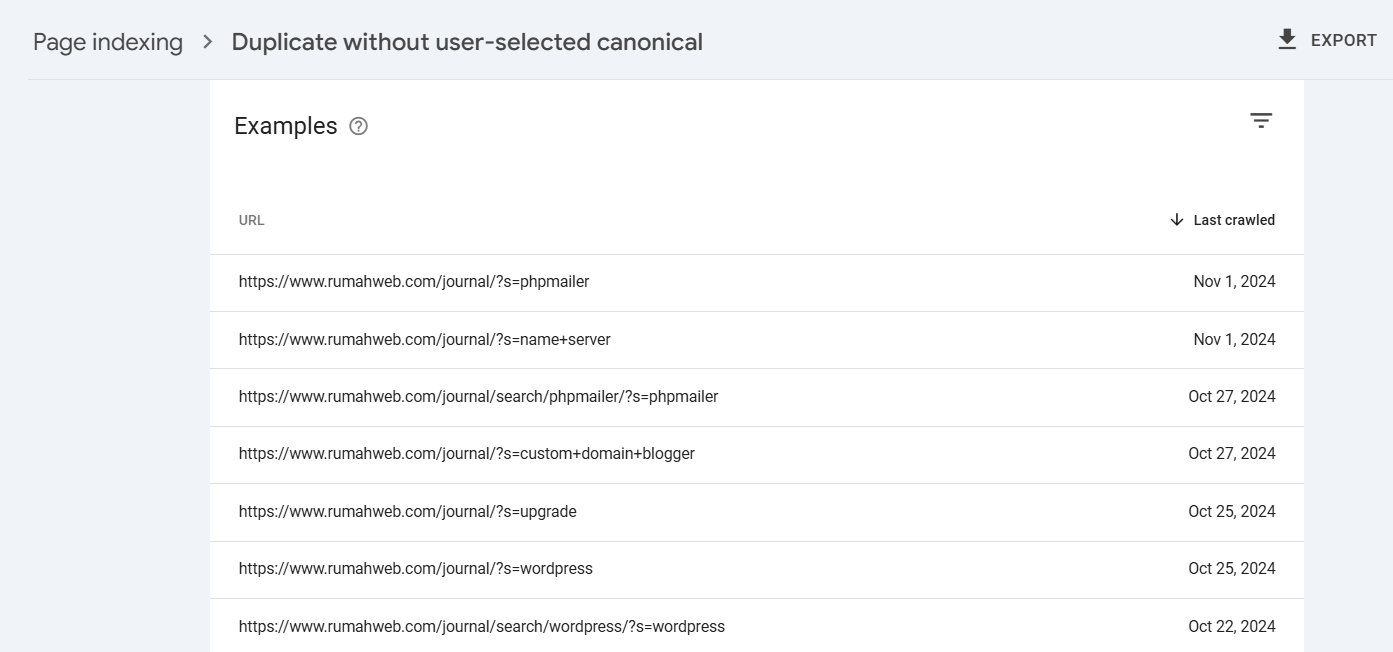Click the Oct 22, 2024 crawl date

pyautogui.click(x=1232, y=627)
